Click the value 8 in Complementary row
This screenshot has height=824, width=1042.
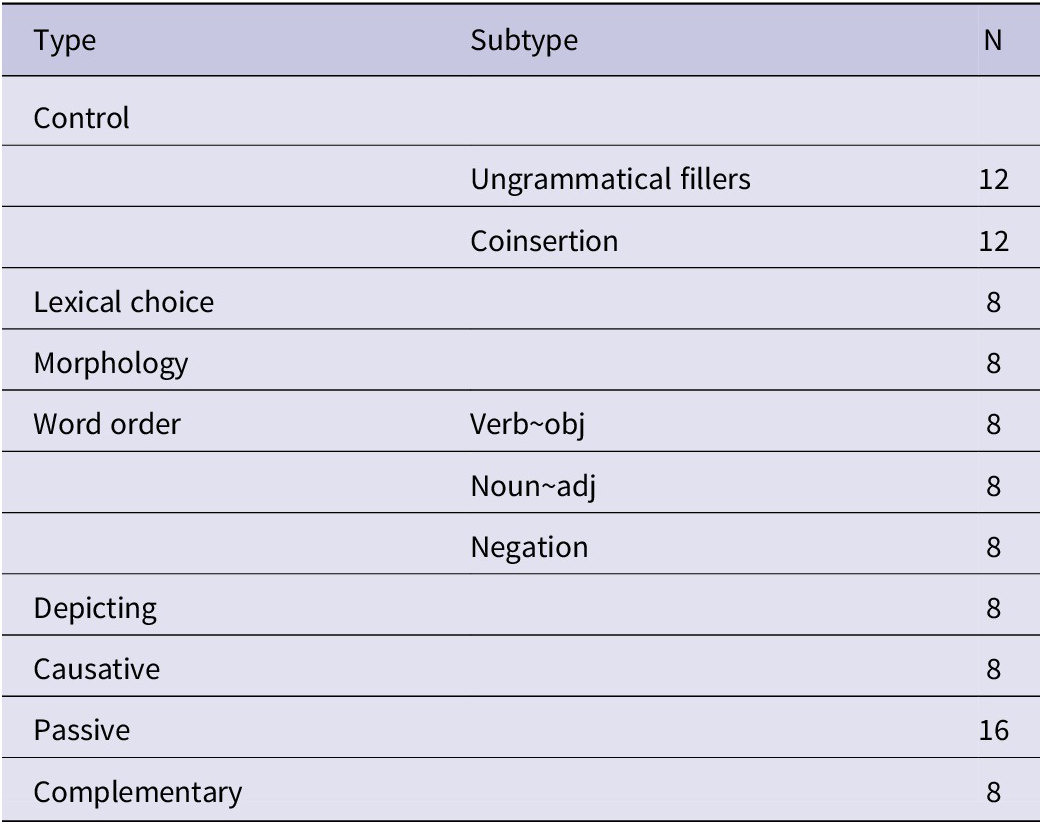pos(993,792)
